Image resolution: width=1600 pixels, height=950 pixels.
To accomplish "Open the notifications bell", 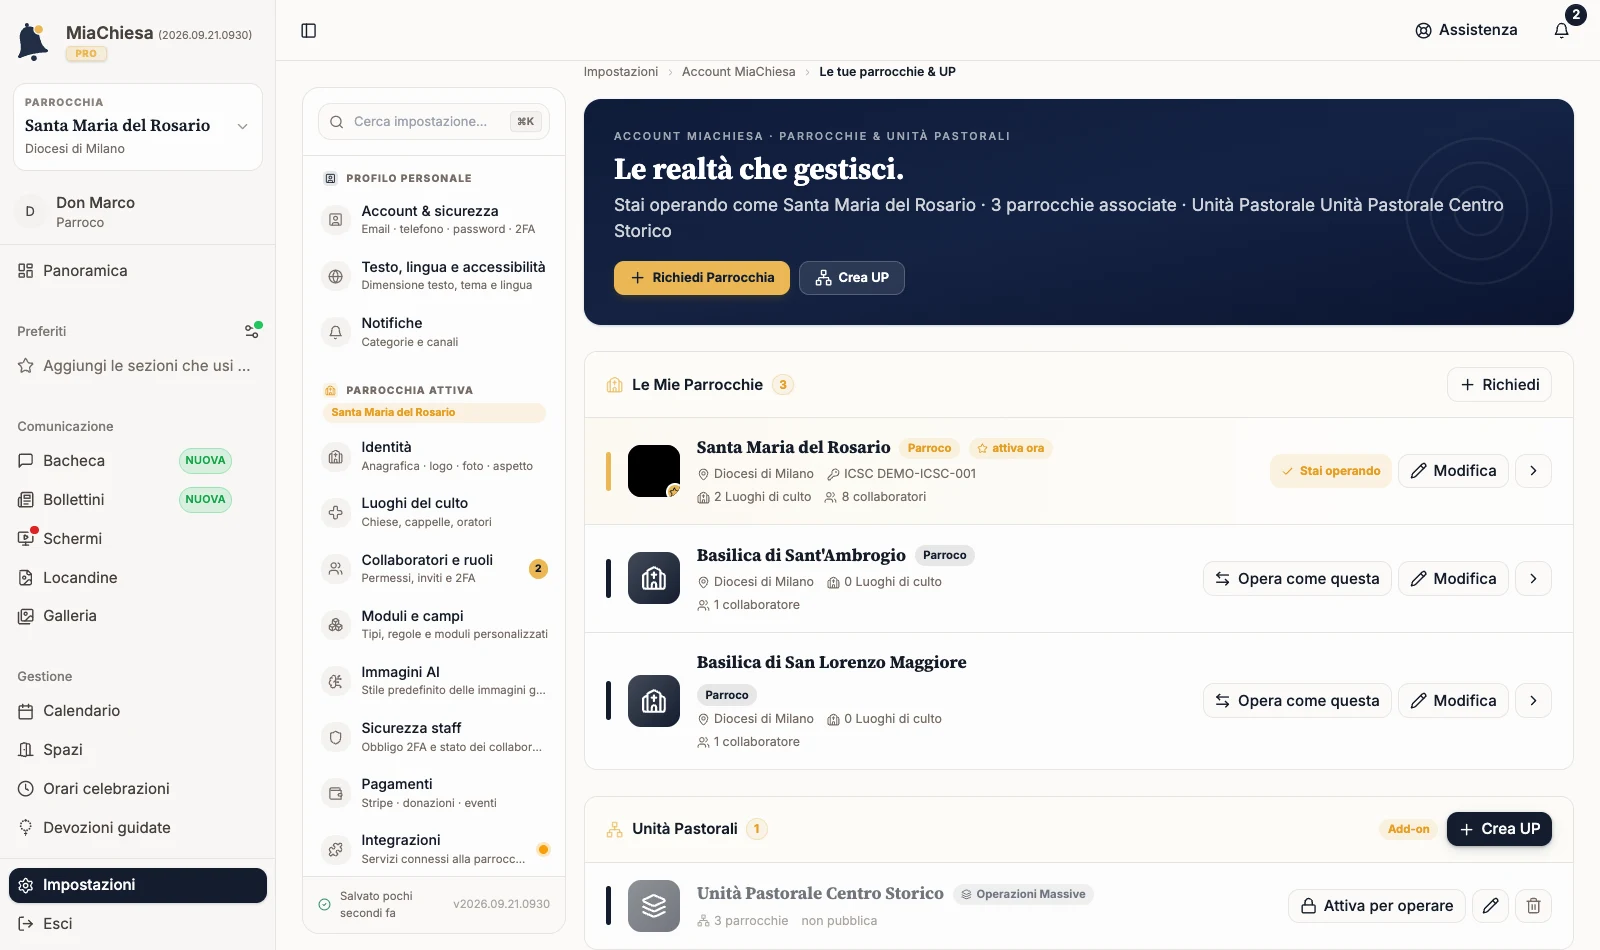I will (x=1562, y=30).
